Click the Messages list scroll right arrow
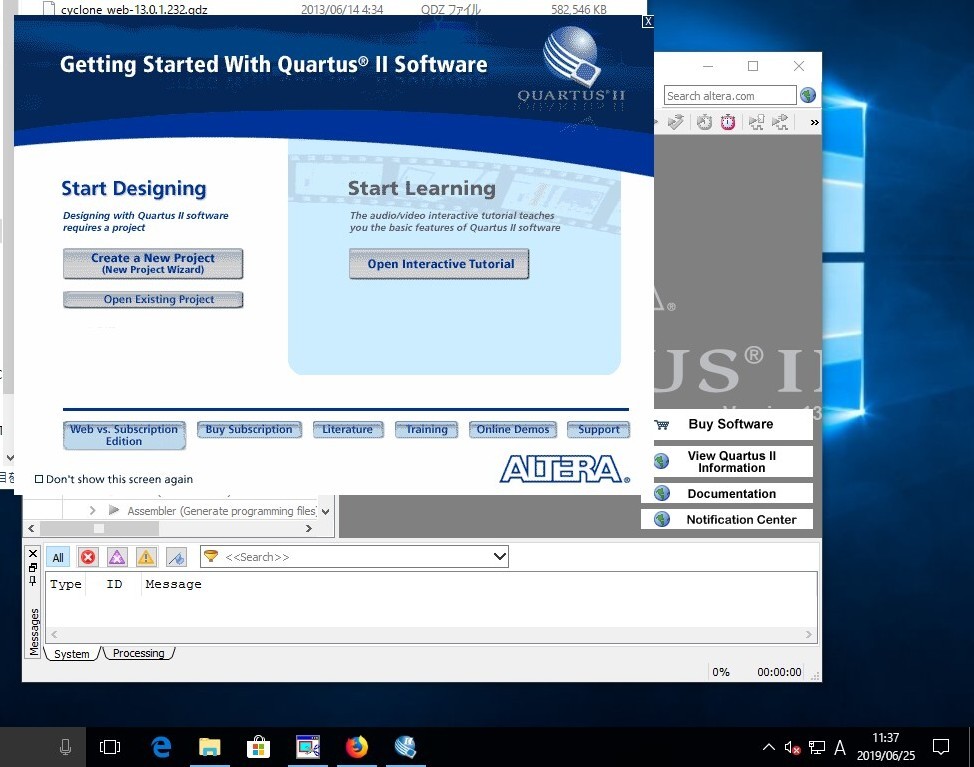The height and width of the screenshot is (767, 974). click(x=808, y=634)
